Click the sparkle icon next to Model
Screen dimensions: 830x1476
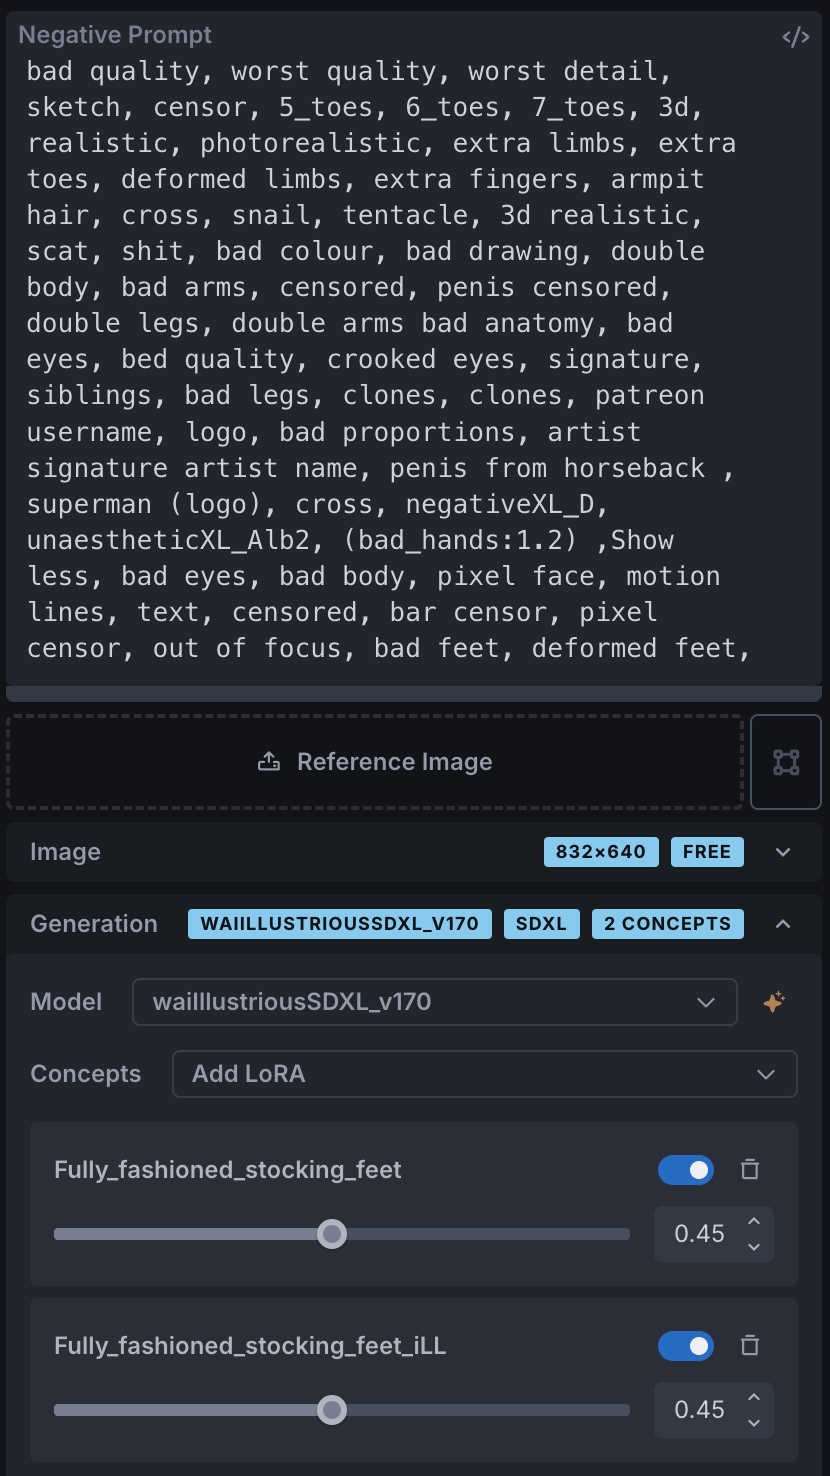pos(773,1002)
